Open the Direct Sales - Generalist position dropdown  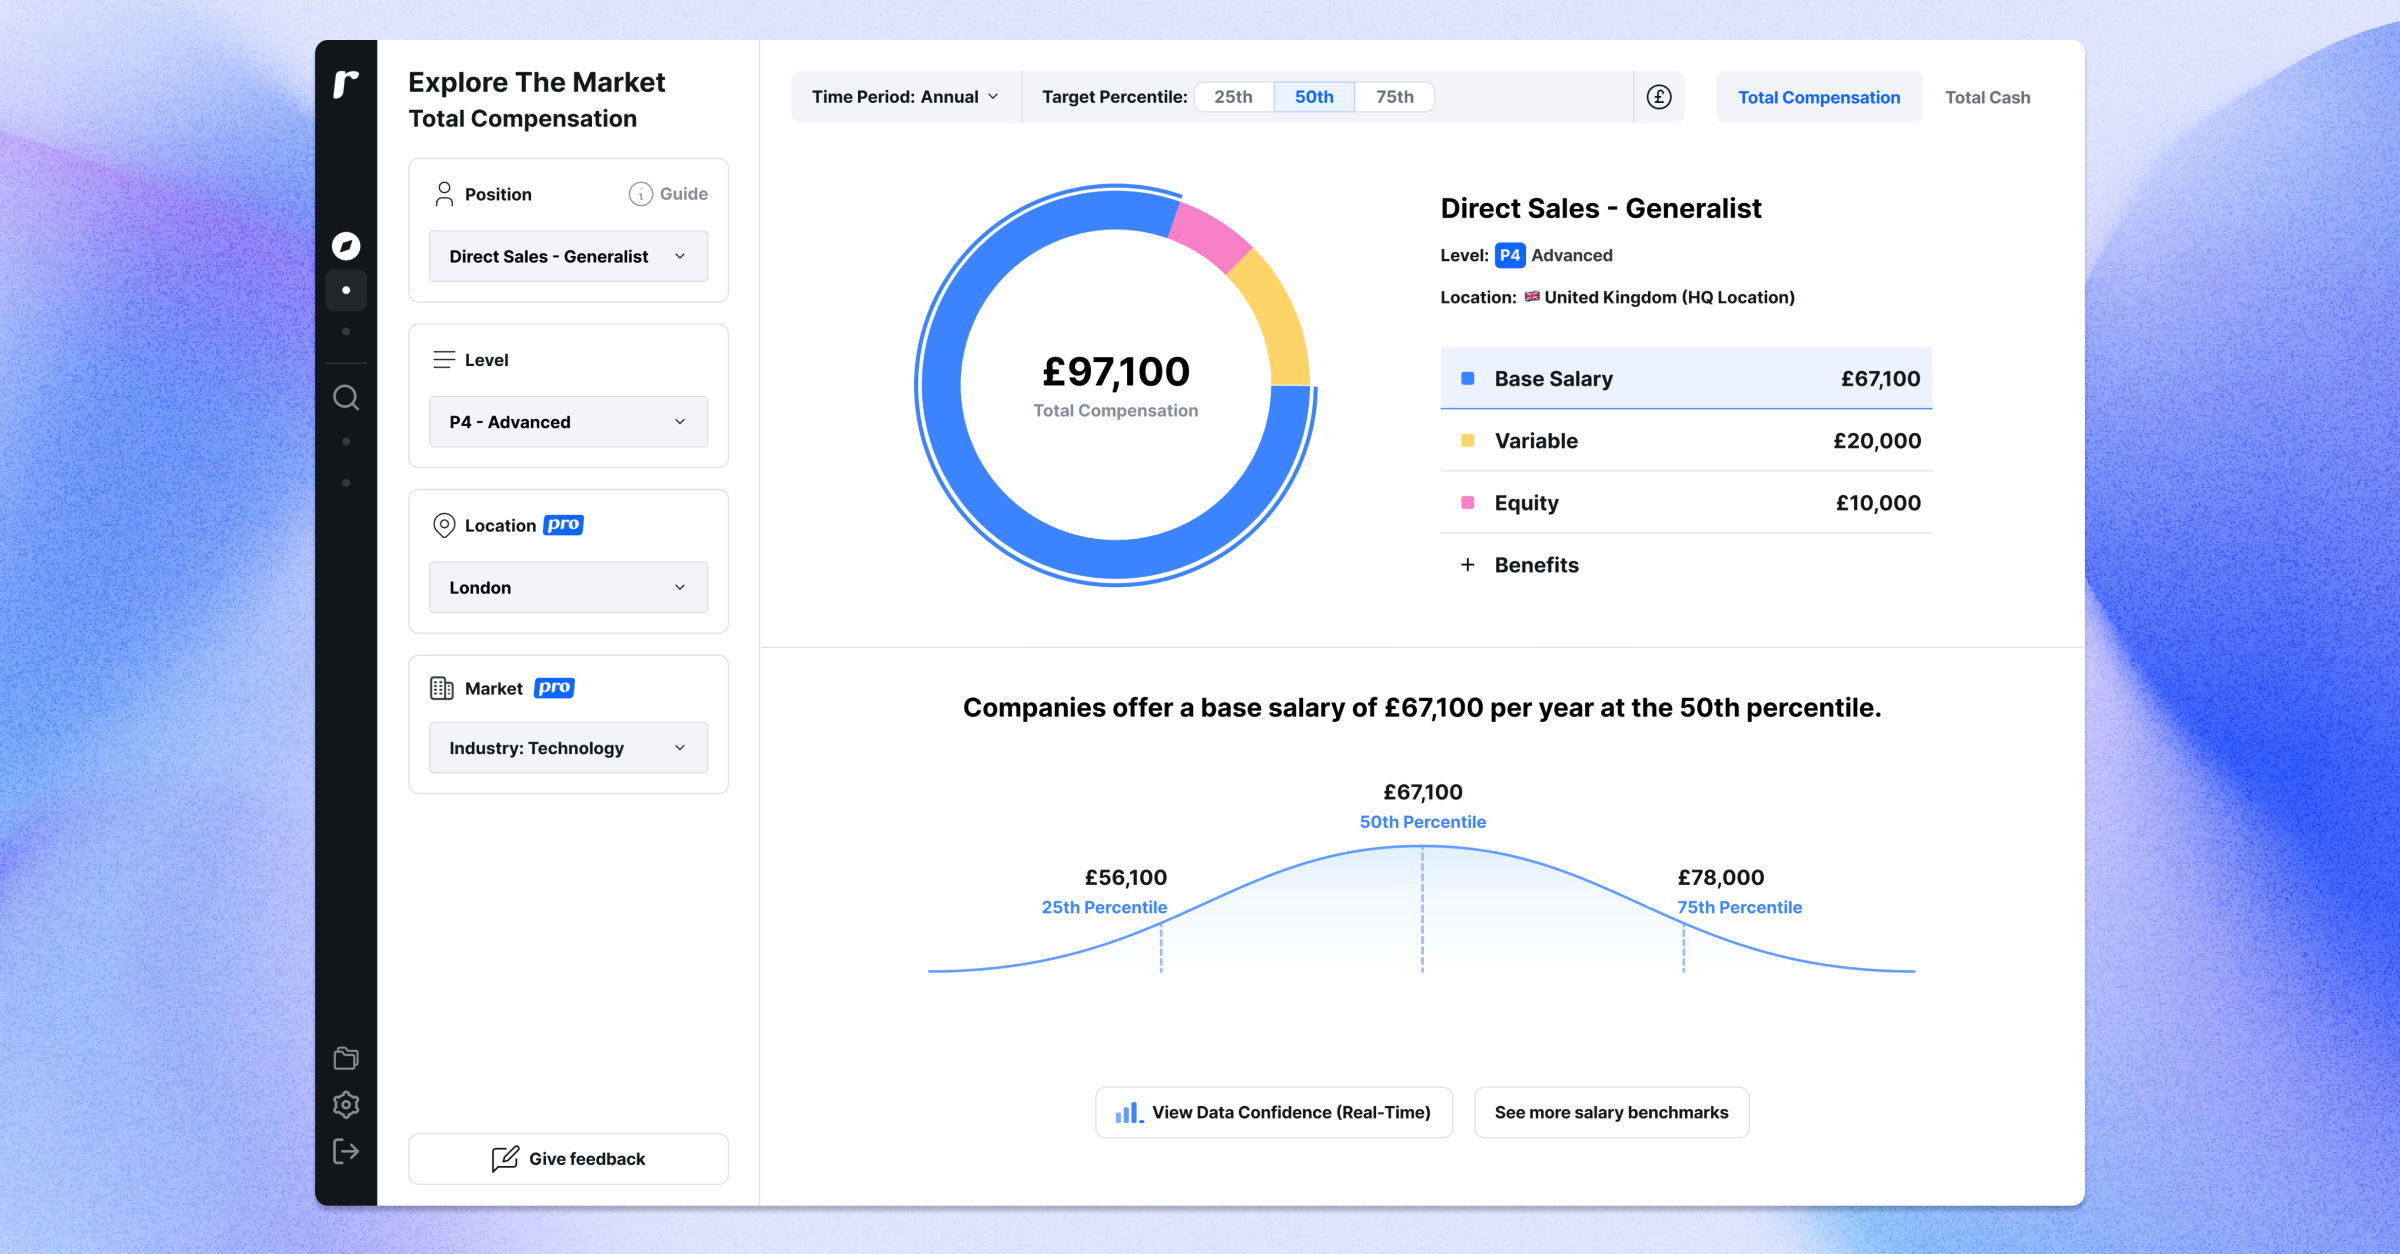[x=568, y=256]
